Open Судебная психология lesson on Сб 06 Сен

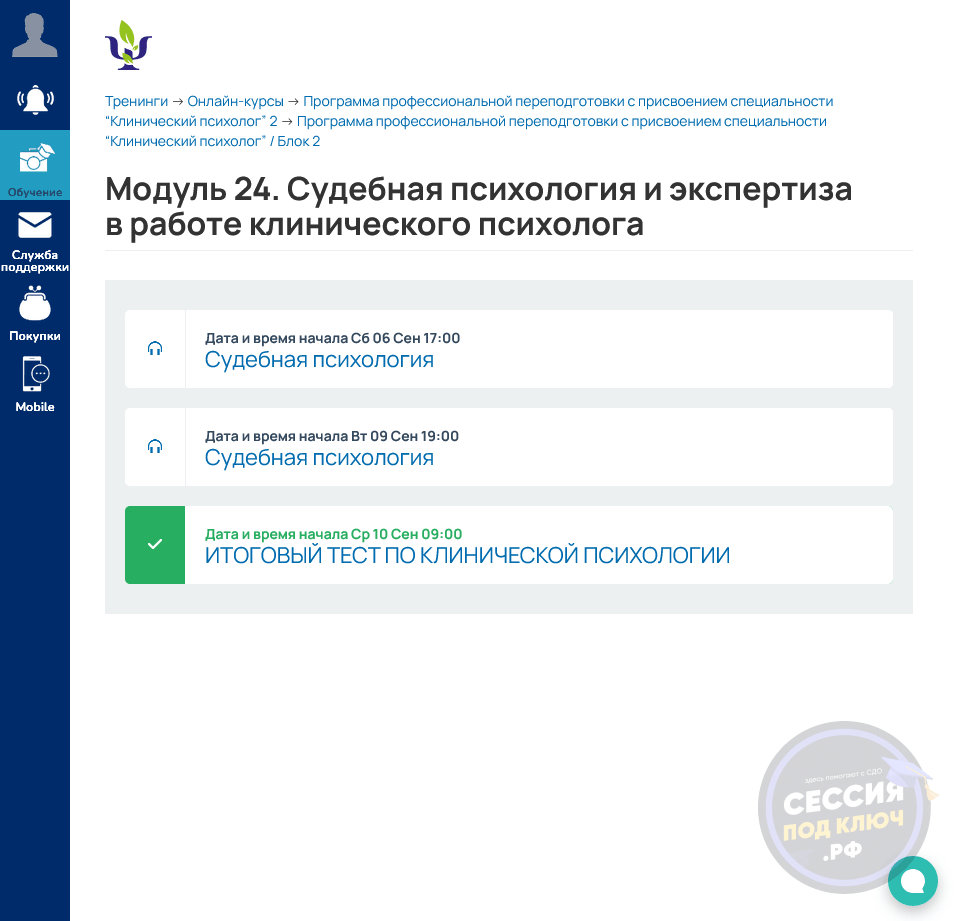point(319,360)
